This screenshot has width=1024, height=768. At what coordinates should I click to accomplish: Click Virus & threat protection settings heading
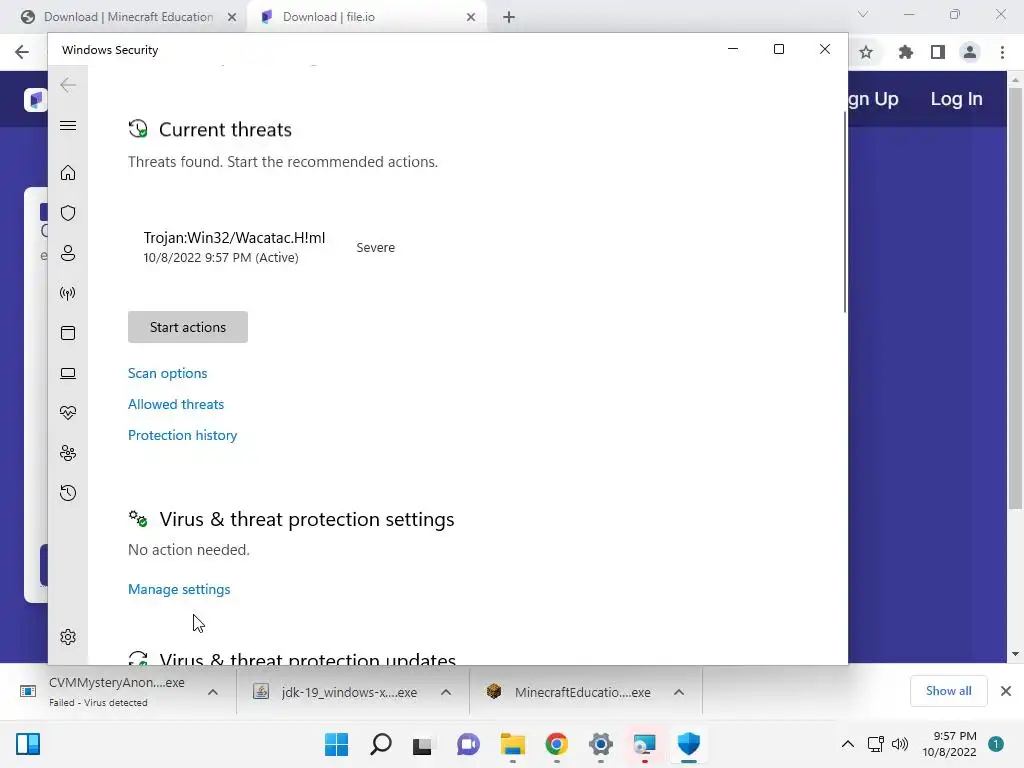coord(307,519)
